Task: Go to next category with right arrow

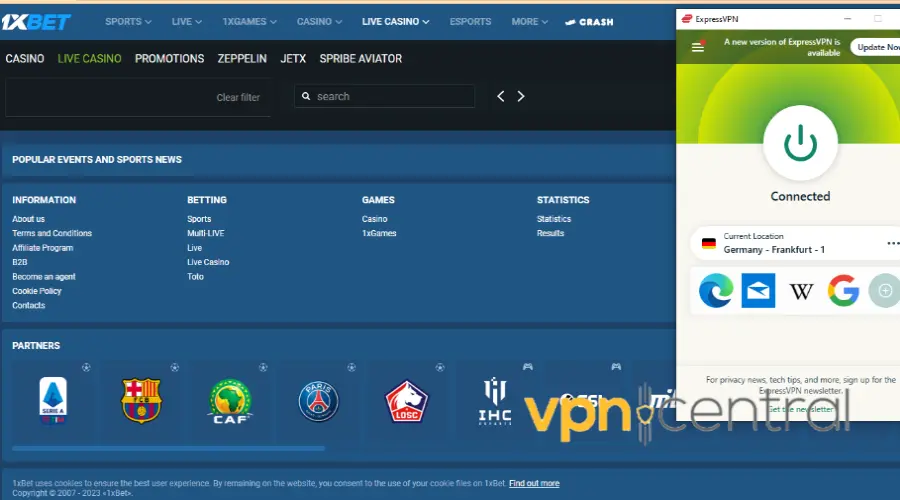Action: click(x=521, y=96)
